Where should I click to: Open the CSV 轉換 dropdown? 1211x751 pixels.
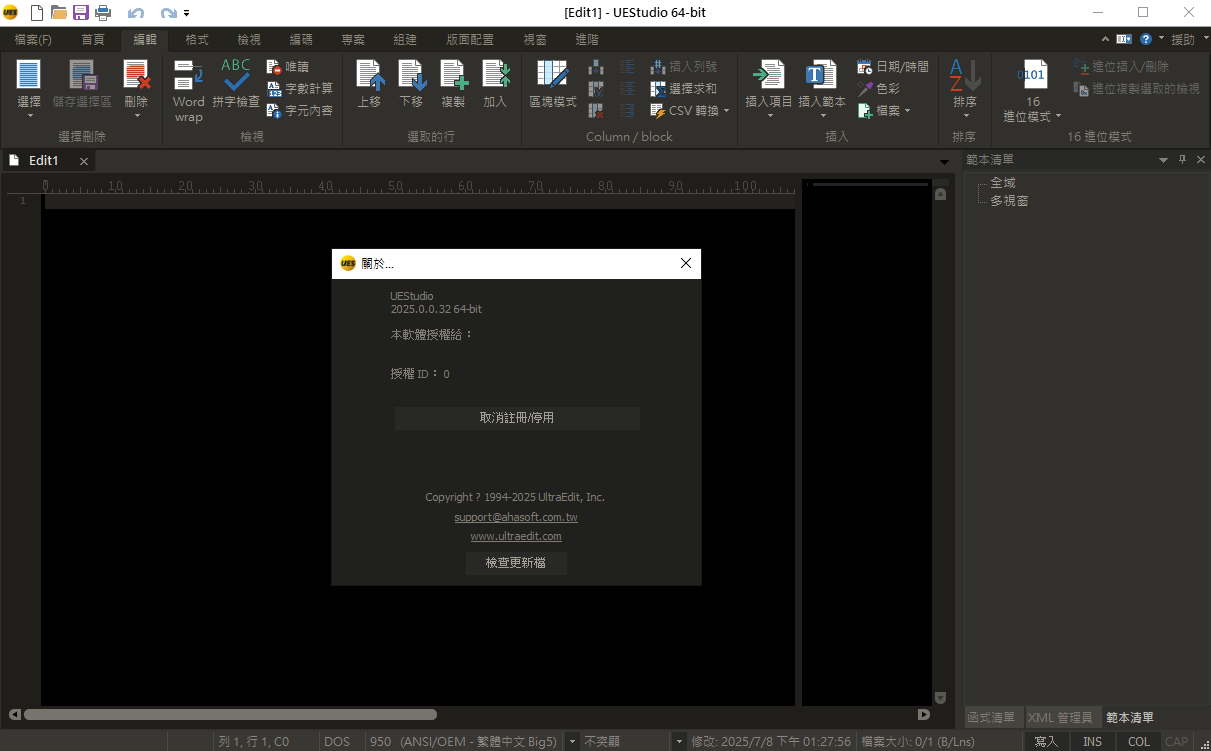click(x=690, y=111)
